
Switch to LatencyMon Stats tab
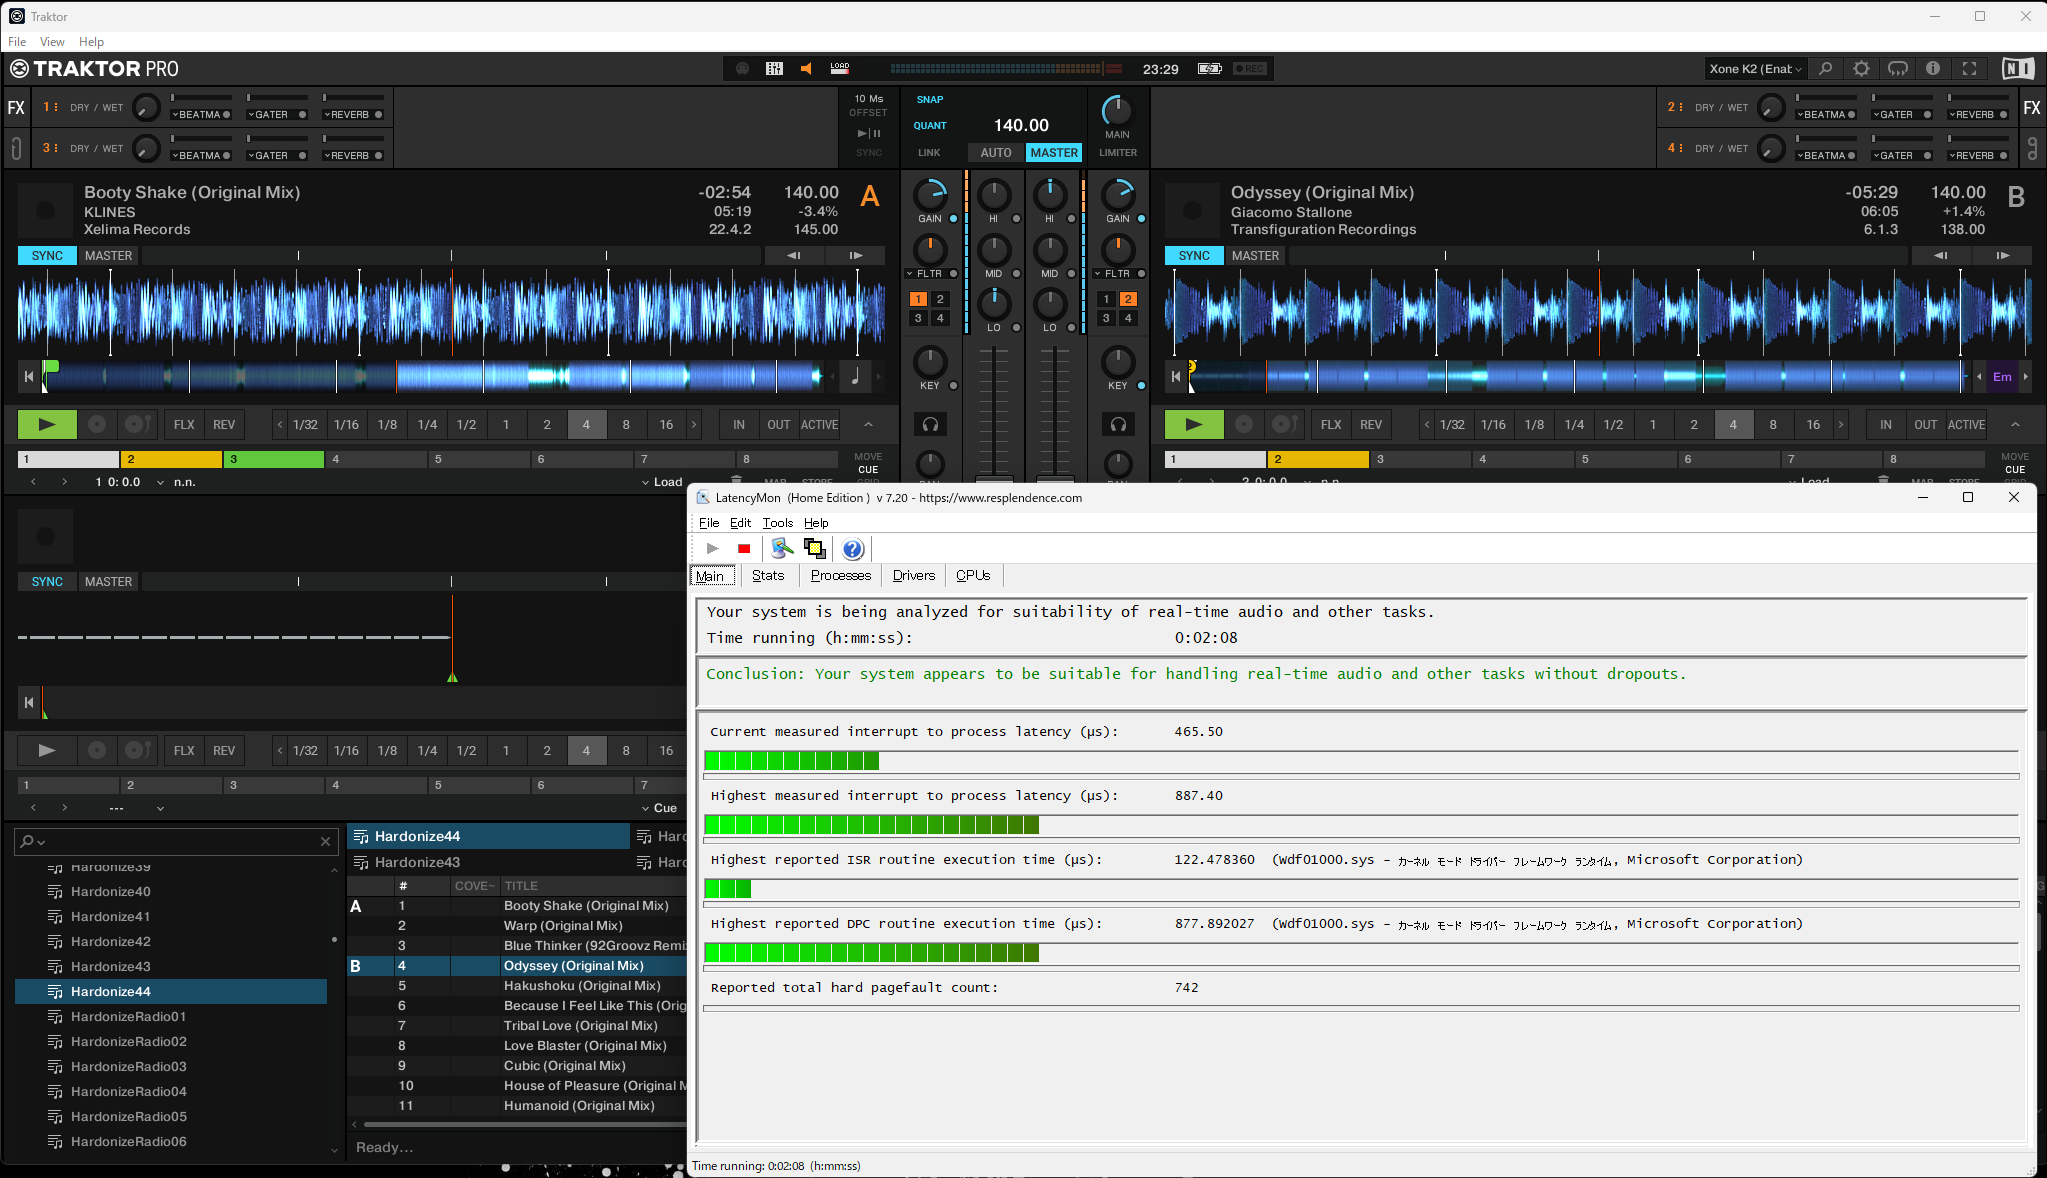767,576
